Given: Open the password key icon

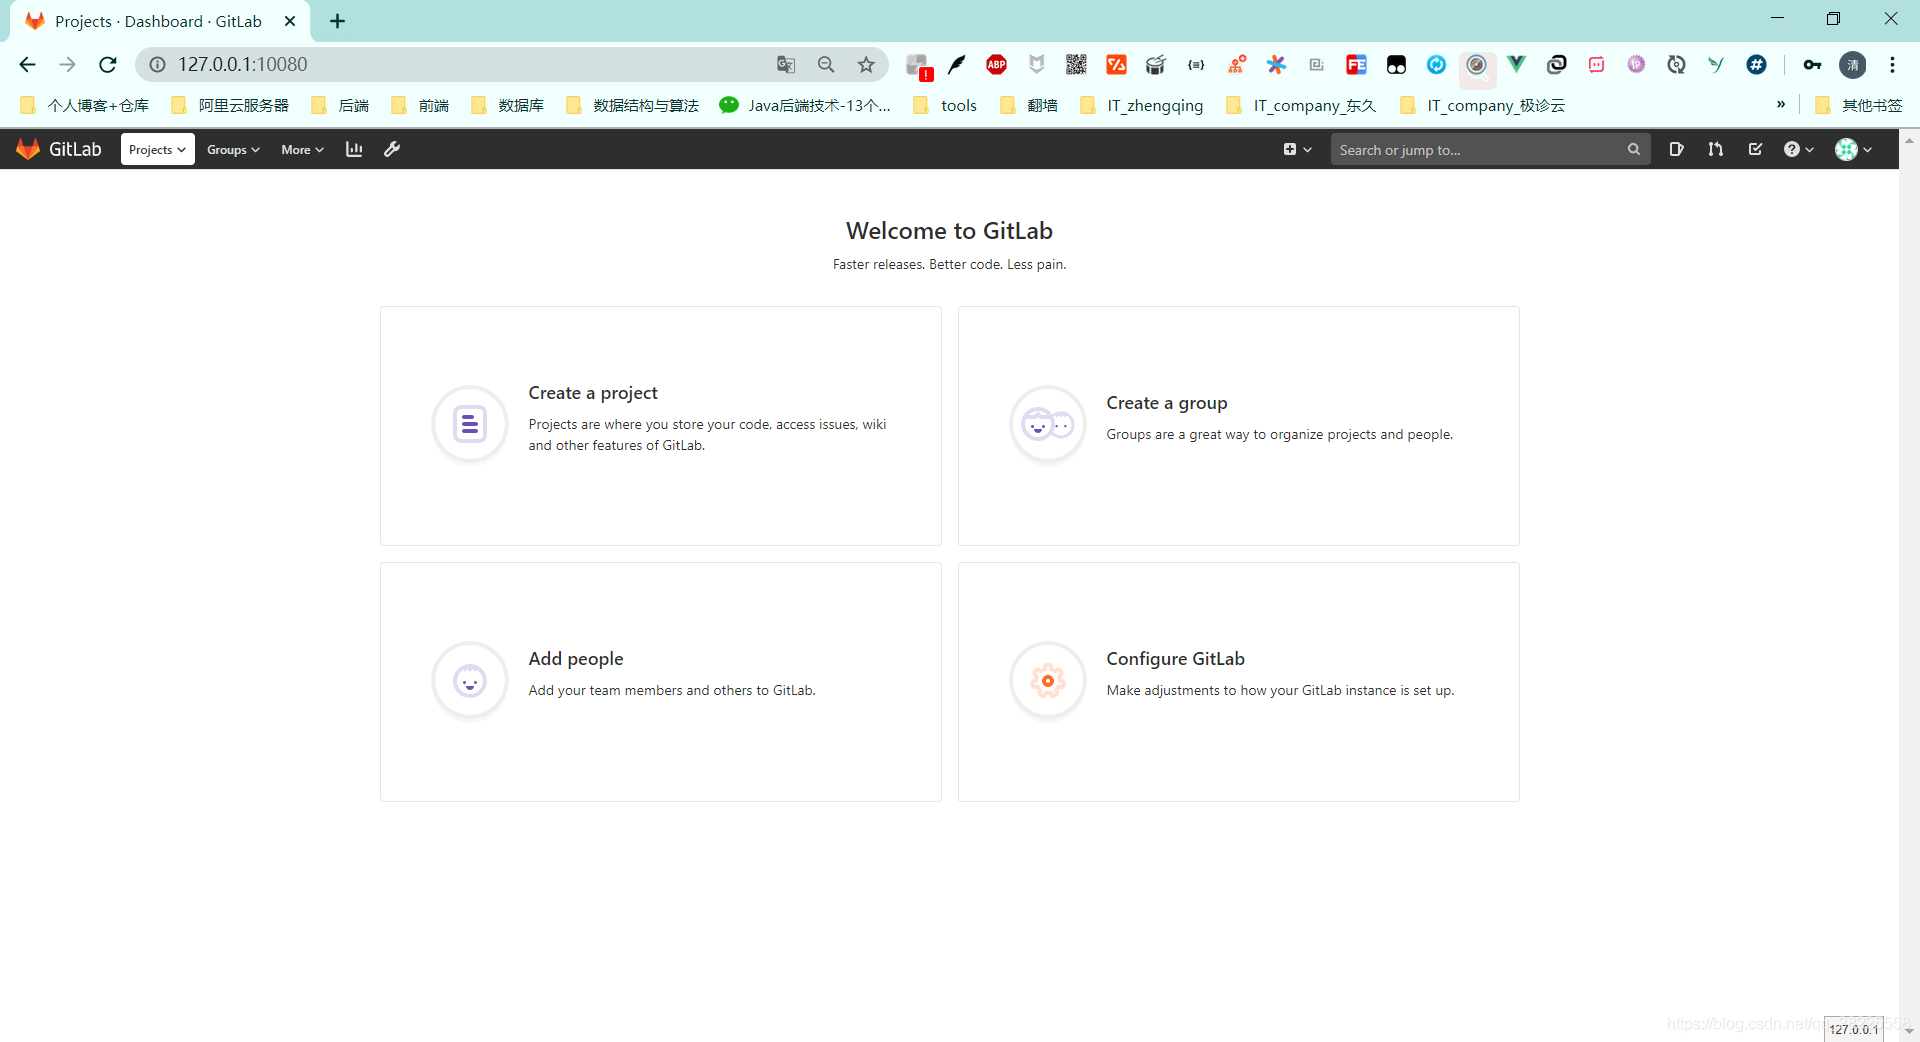Looking at the screenshot, I should tap(1812, 64).
